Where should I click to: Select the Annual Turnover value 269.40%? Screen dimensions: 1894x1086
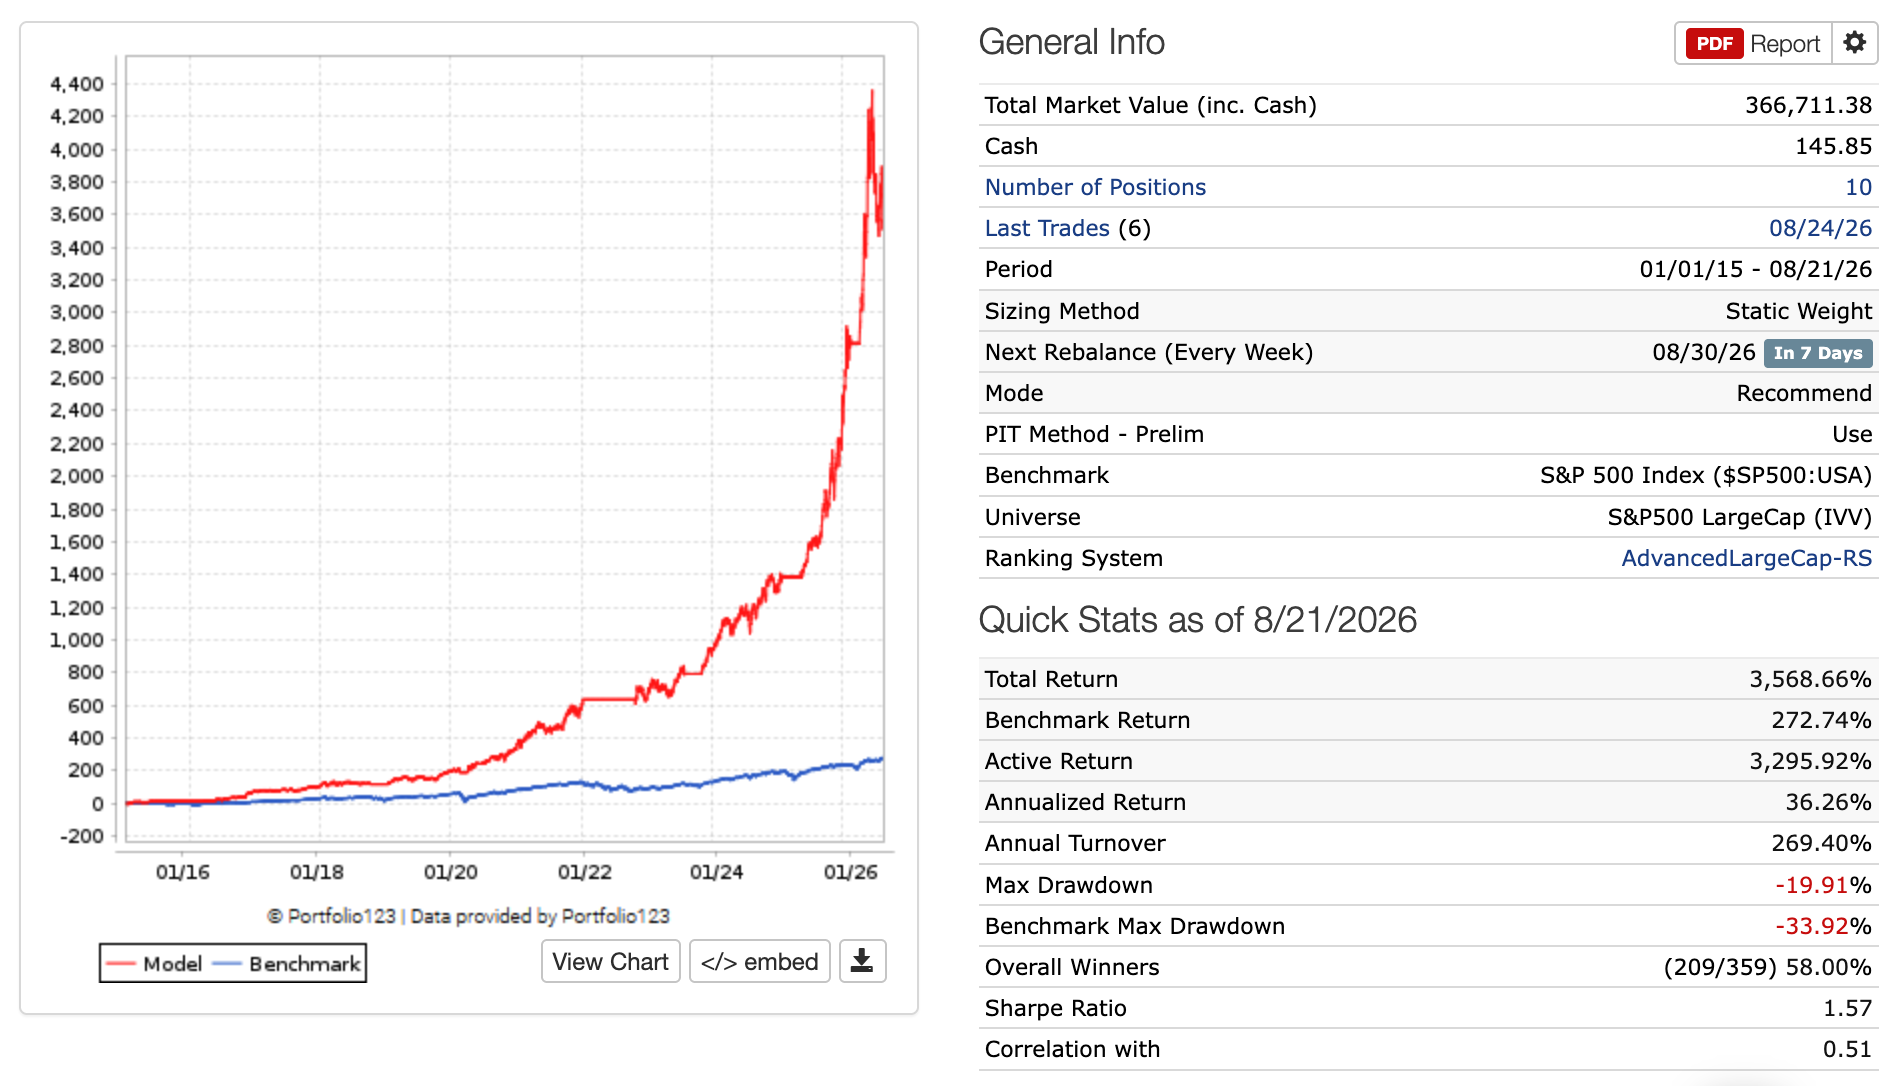point(1821,843)
